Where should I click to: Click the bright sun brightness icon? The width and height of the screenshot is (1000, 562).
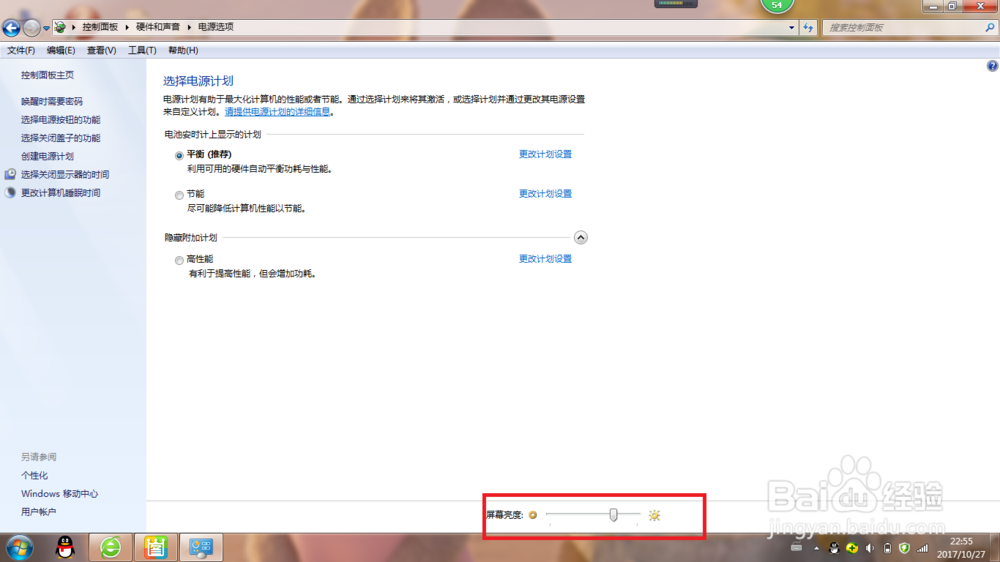coord(654,515)
